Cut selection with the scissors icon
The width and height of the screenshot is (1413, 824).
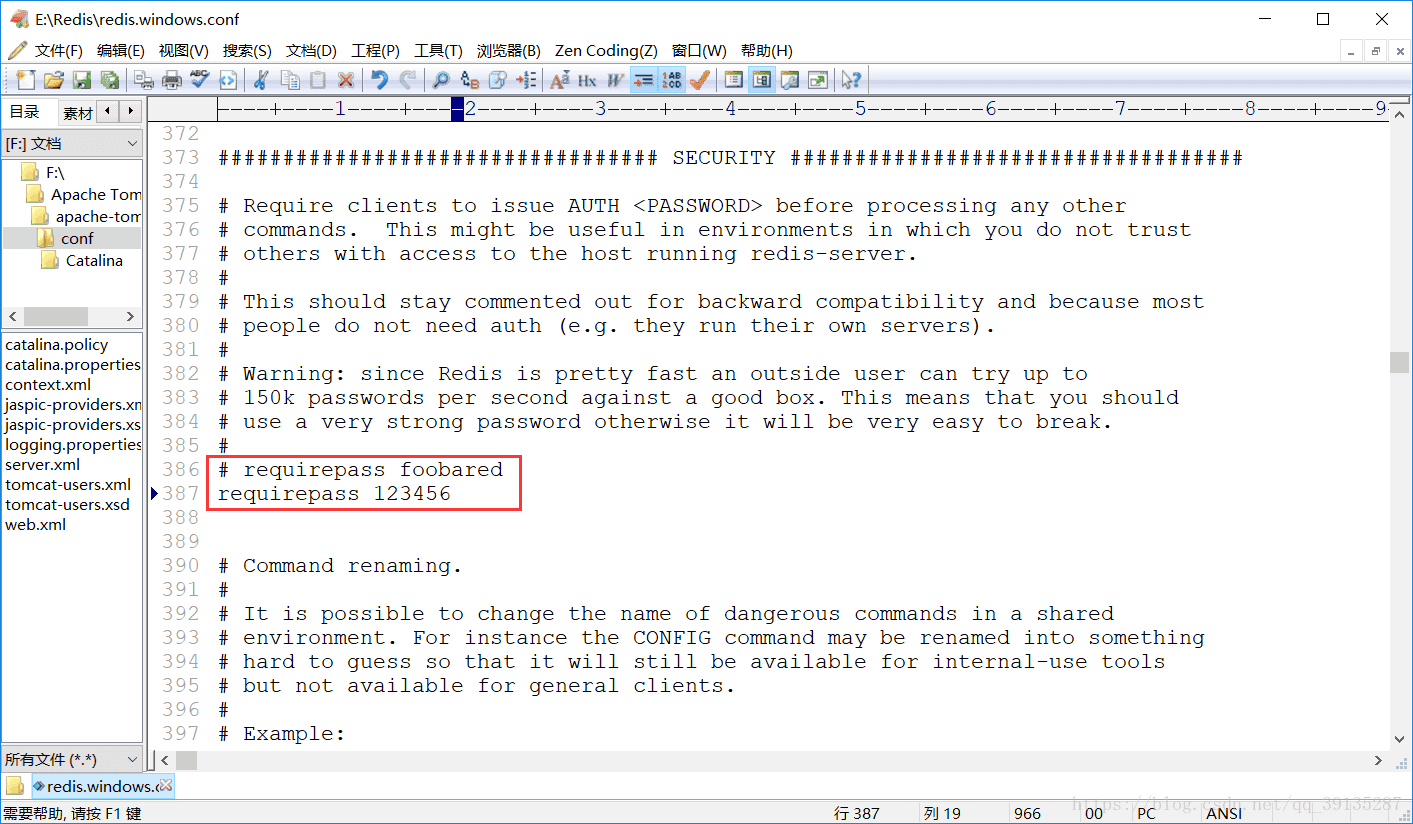coord(260,80)
